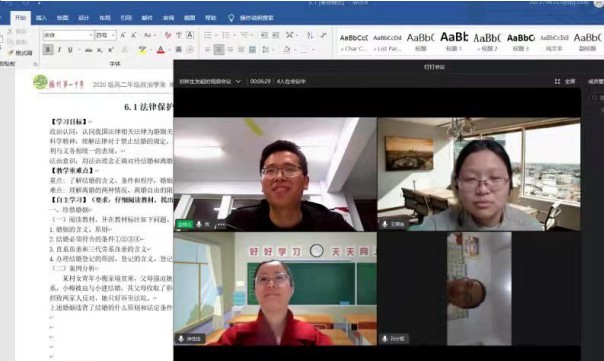Click the Tell Me search lightbulb box
The image size is (604, 361).
tap(251, 18)
